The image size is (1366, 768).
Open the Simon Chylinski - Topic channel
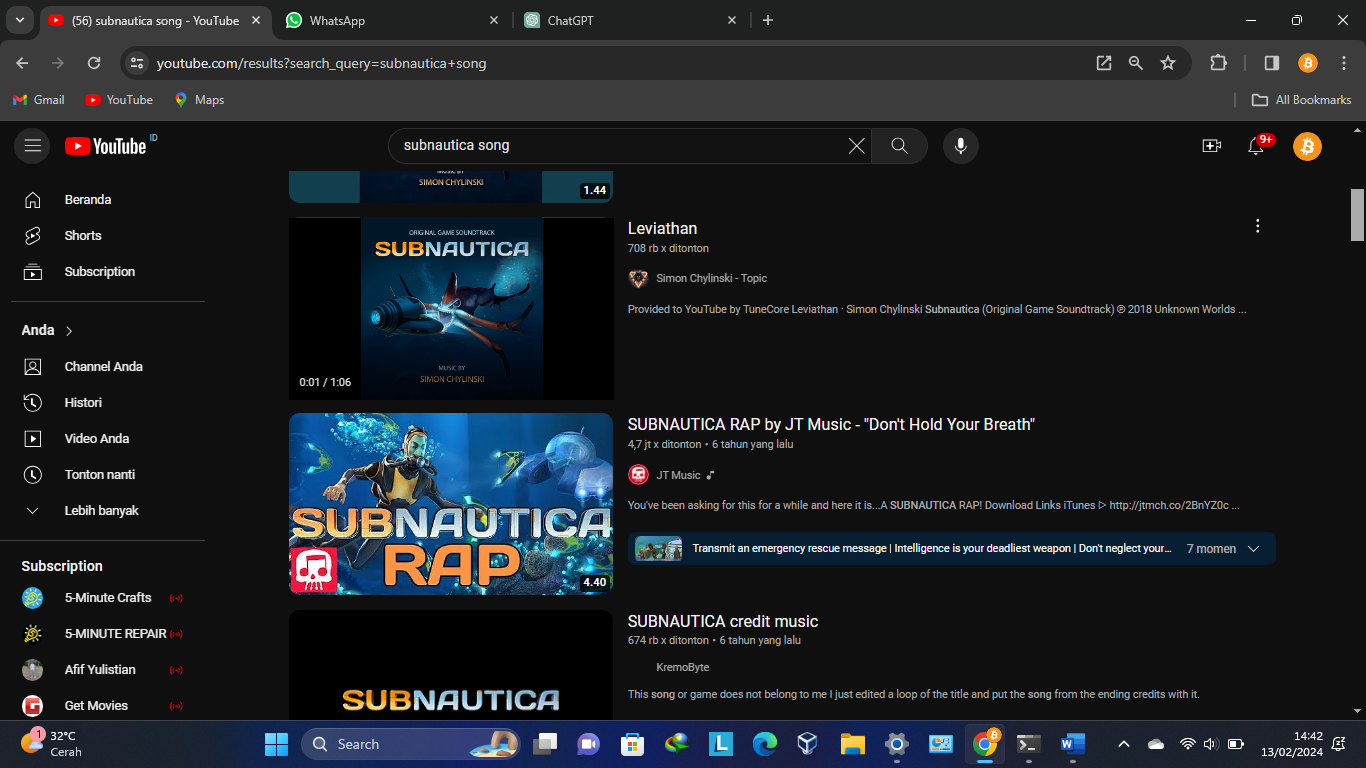click(711, 278)
